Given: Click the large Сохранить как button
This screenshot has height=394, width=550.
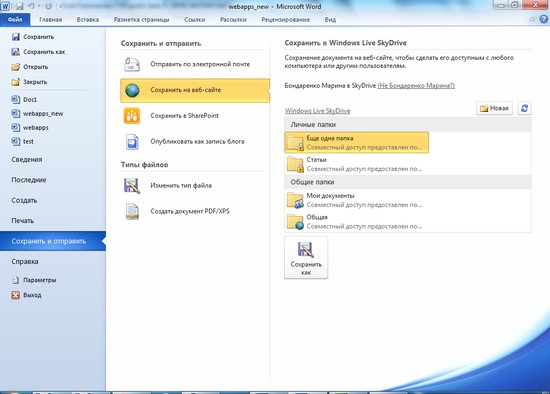Looking at the screenshot, I should click(306, 258).
